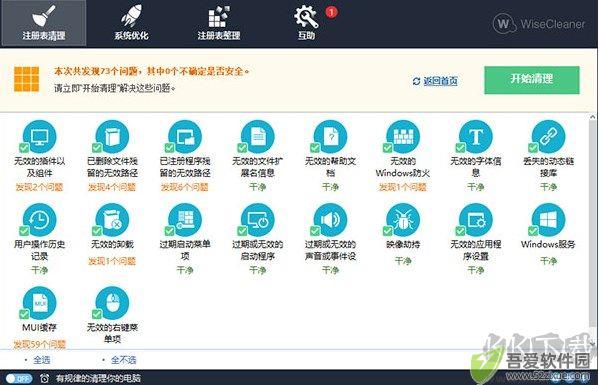Image resolution: width=599 pixels, height=385 pixels.
Task: Click the scrollbar up arrow
Action: point(593,117)
